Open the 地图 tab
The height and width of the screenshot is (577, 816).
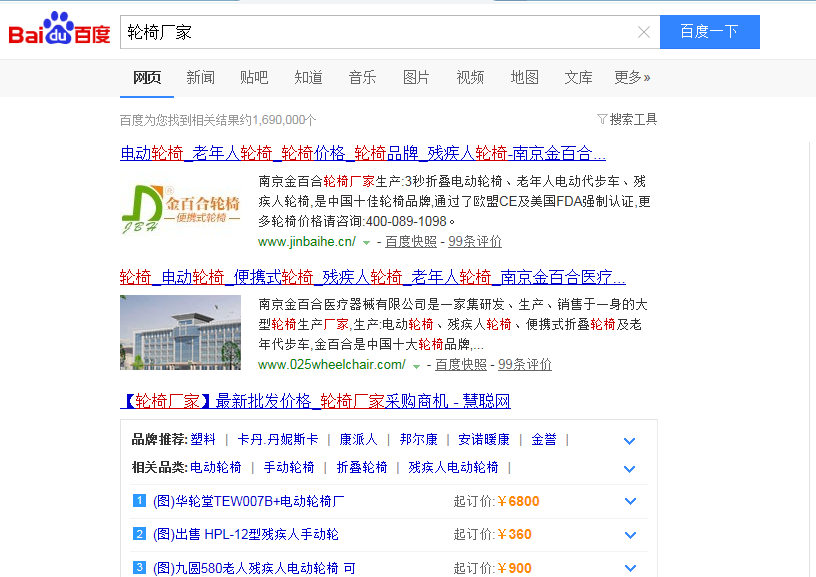(x=524, y=78)
